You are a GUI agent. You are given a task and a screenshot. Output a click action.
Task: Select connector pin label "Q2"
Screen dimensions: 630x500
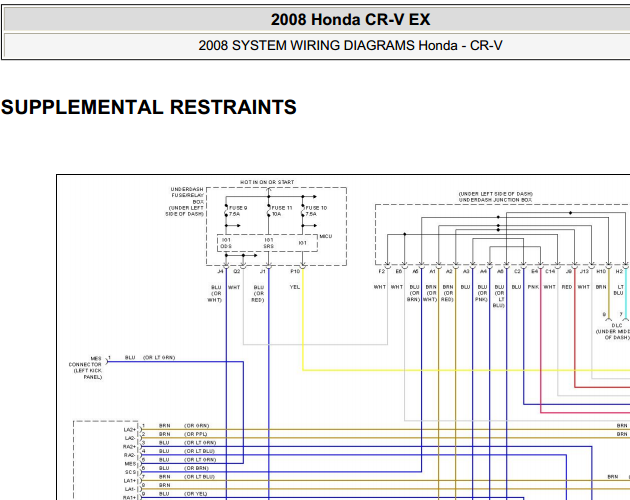[237, 272]
